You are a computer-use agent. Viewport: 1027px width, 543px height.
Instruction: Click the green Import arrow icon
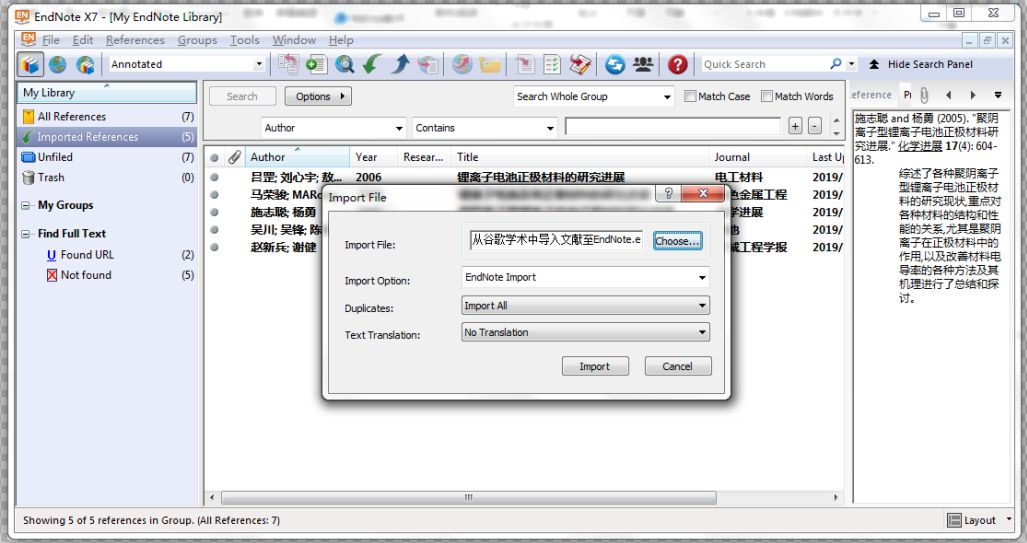tap(372, 64)
